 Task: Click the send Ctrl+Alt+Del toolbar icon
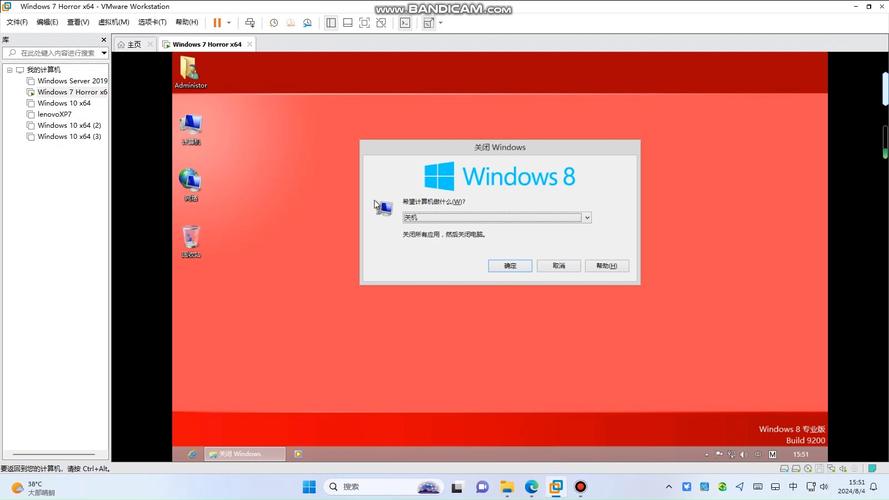(249, 23)
